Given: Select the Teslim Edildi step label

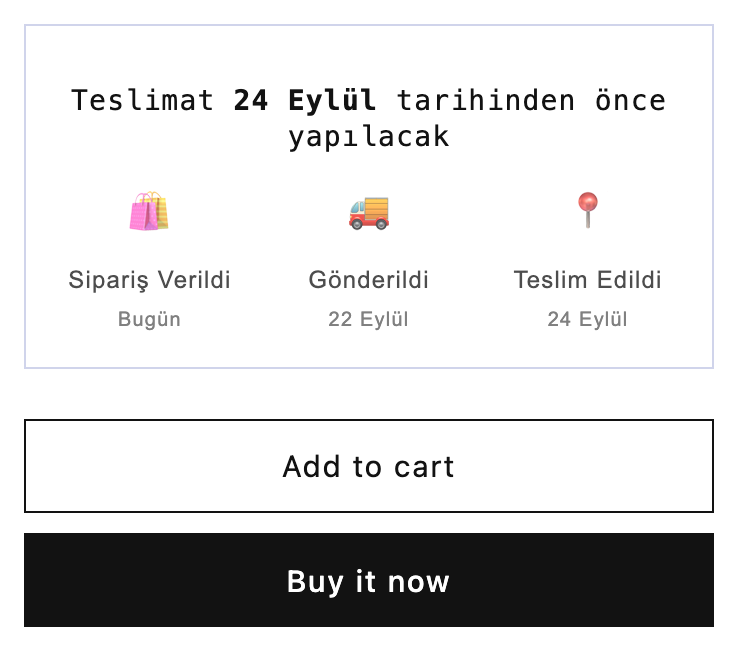Looking at the screenshot, I should (x=587, y=280).
